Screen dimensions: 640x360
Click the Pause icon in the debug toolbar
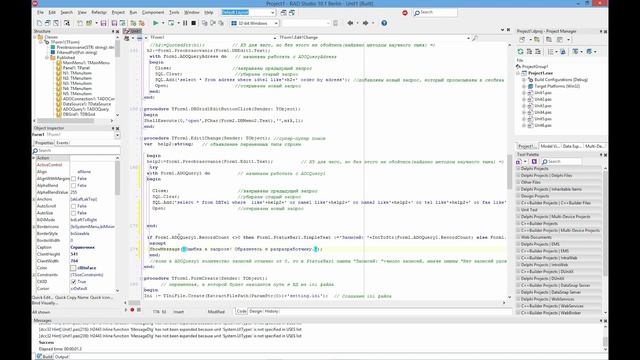[185, 23]
